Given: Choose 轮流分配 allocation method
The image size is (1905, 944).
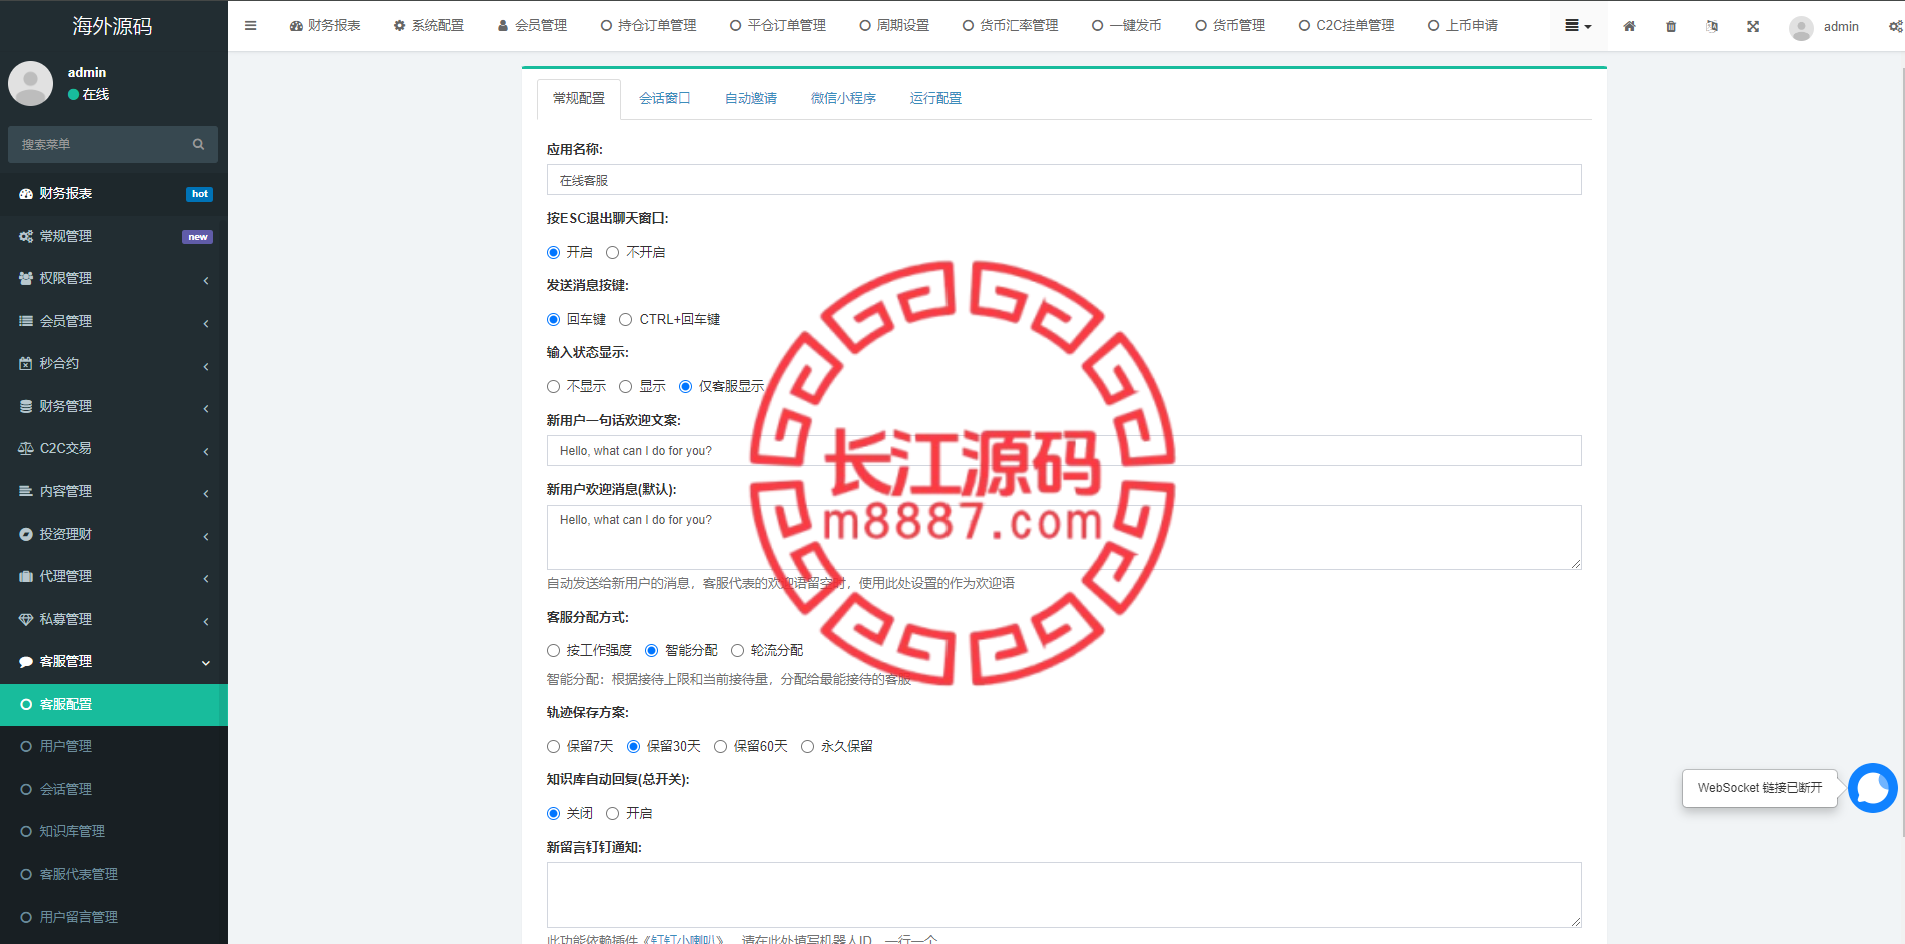Looking at the screenshot, I should 738,651.
